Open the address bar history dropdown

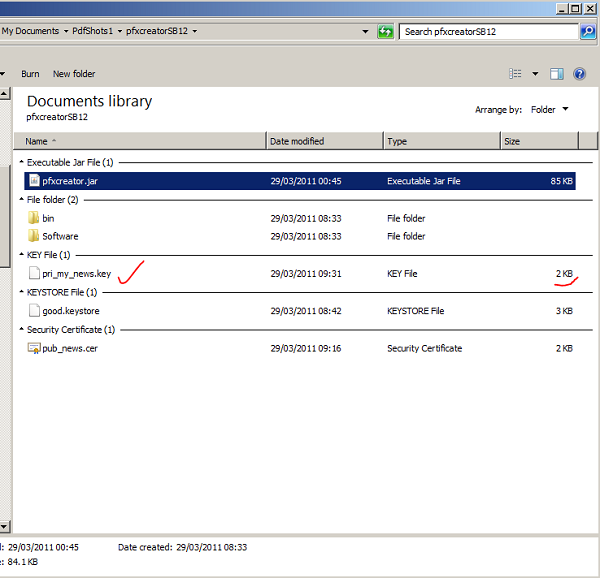(x=365, y=31)
